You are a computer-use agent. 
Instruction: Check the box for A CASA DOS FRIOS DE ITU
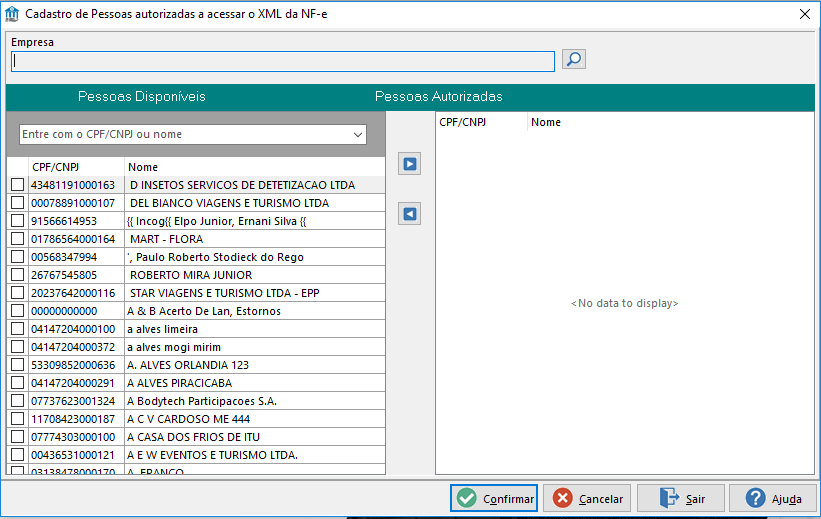[x=18, y=437]
